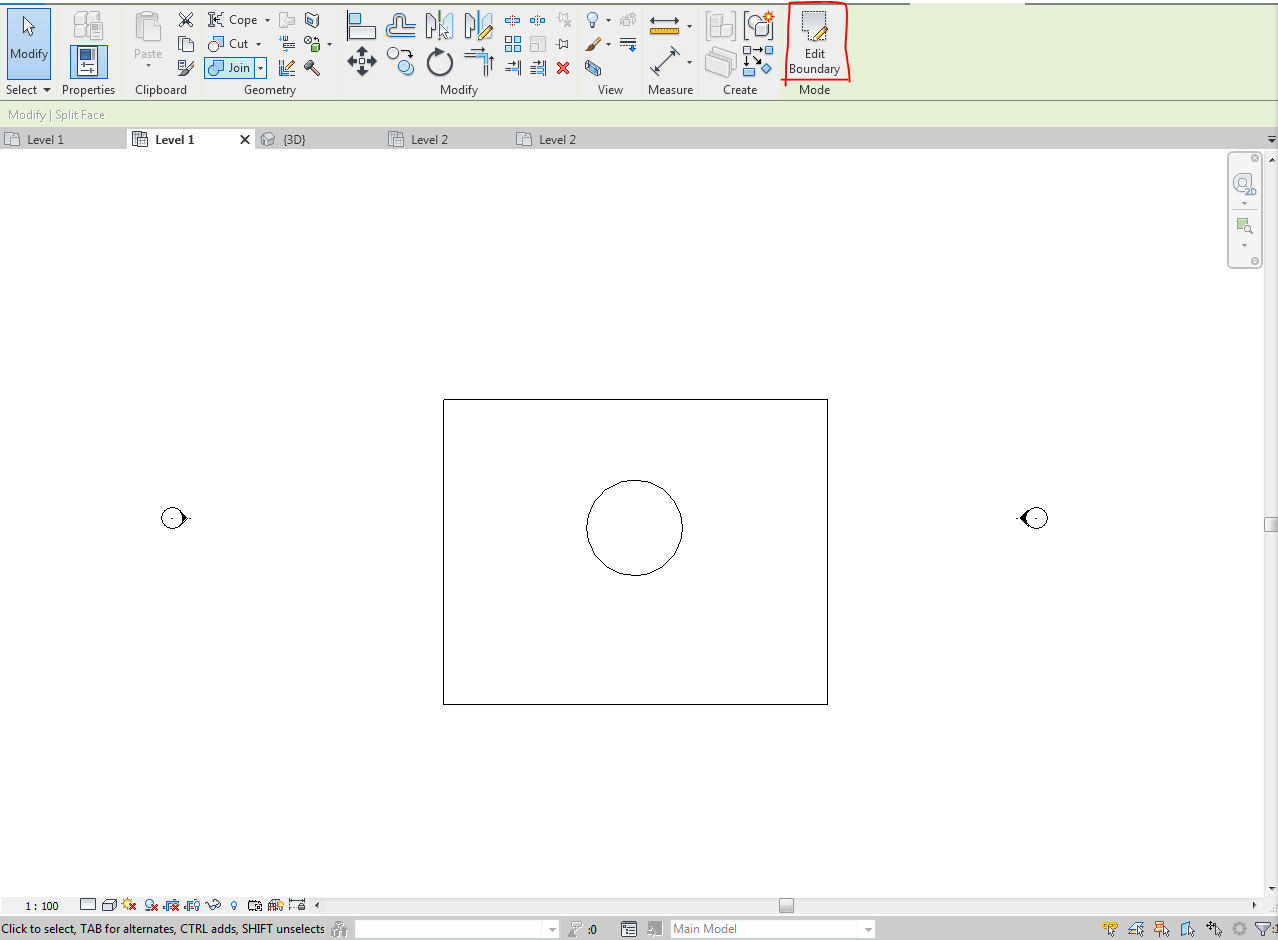Click Temporary Hide/Isolate glasses icon
Viewport: 1278px width, 940px height.
tap(213, 905)
